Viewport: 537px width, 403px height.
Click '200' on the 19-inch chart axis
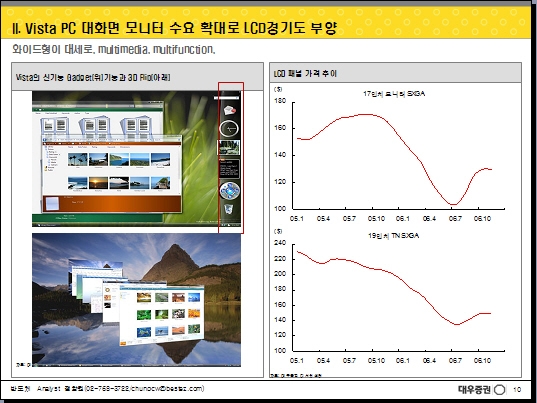[x=280, y=274]
